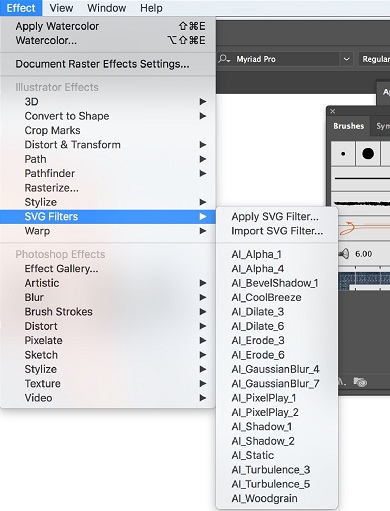Open the View menu

coord(61,8)
